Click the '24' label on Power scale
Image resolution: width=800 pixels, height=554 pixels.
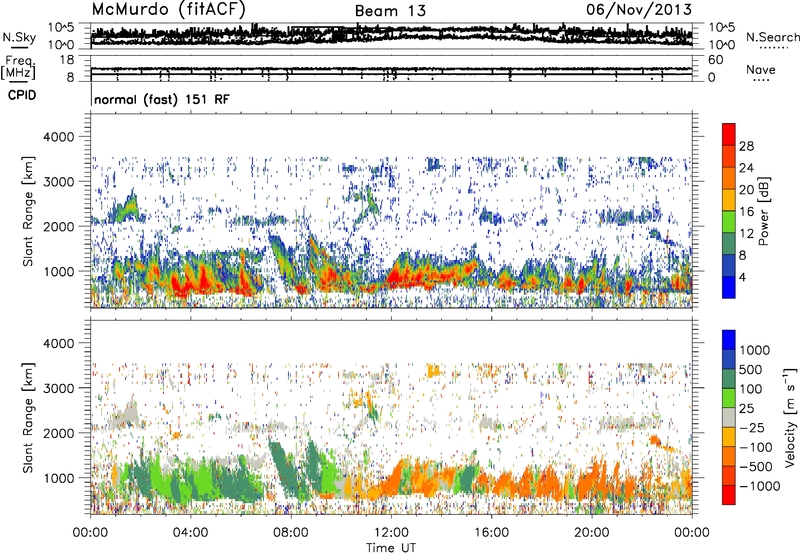746,168
